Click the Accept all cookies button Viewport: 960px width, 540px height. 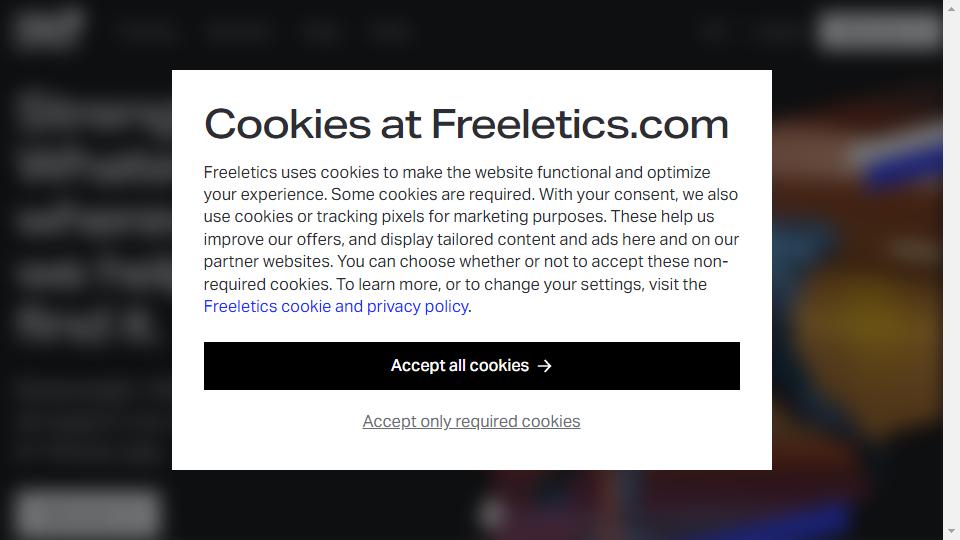(x=471, y=366)
